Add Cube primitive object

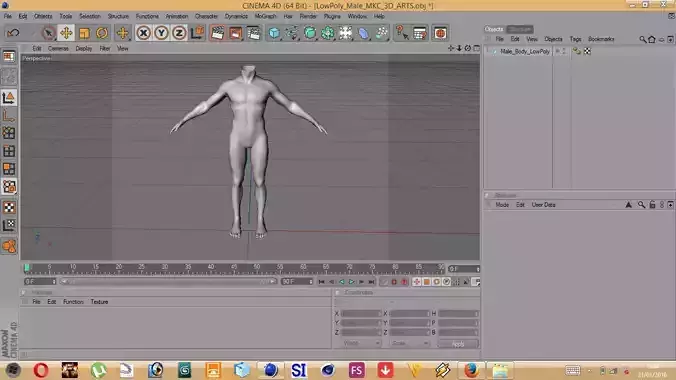(x=274, y=33)
